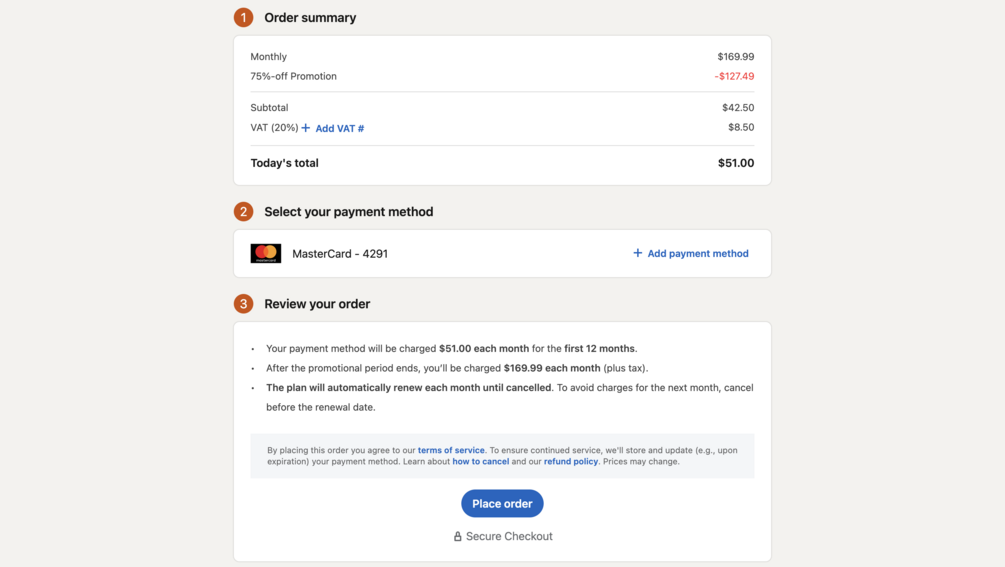Click the plus icon beside Add payment method
Screen dimensions: 1005x567
point(637,253)
